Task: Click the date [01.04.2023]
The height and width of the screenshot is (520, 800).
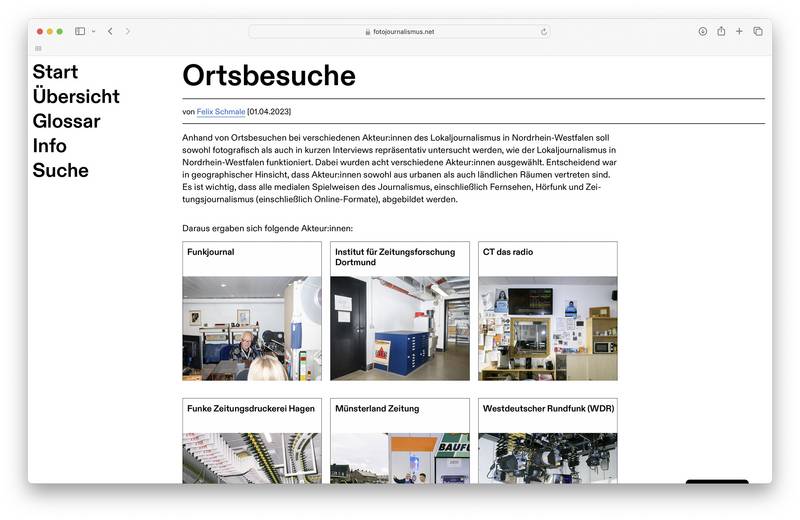Action: pyautogui.click(x=269, y=112)
